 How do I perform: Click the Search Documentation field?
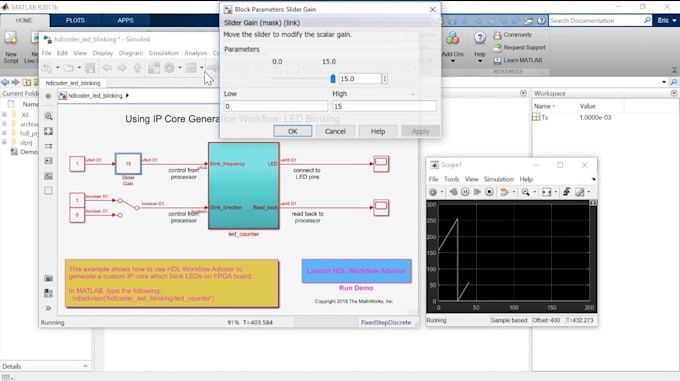tap(600, 20)
